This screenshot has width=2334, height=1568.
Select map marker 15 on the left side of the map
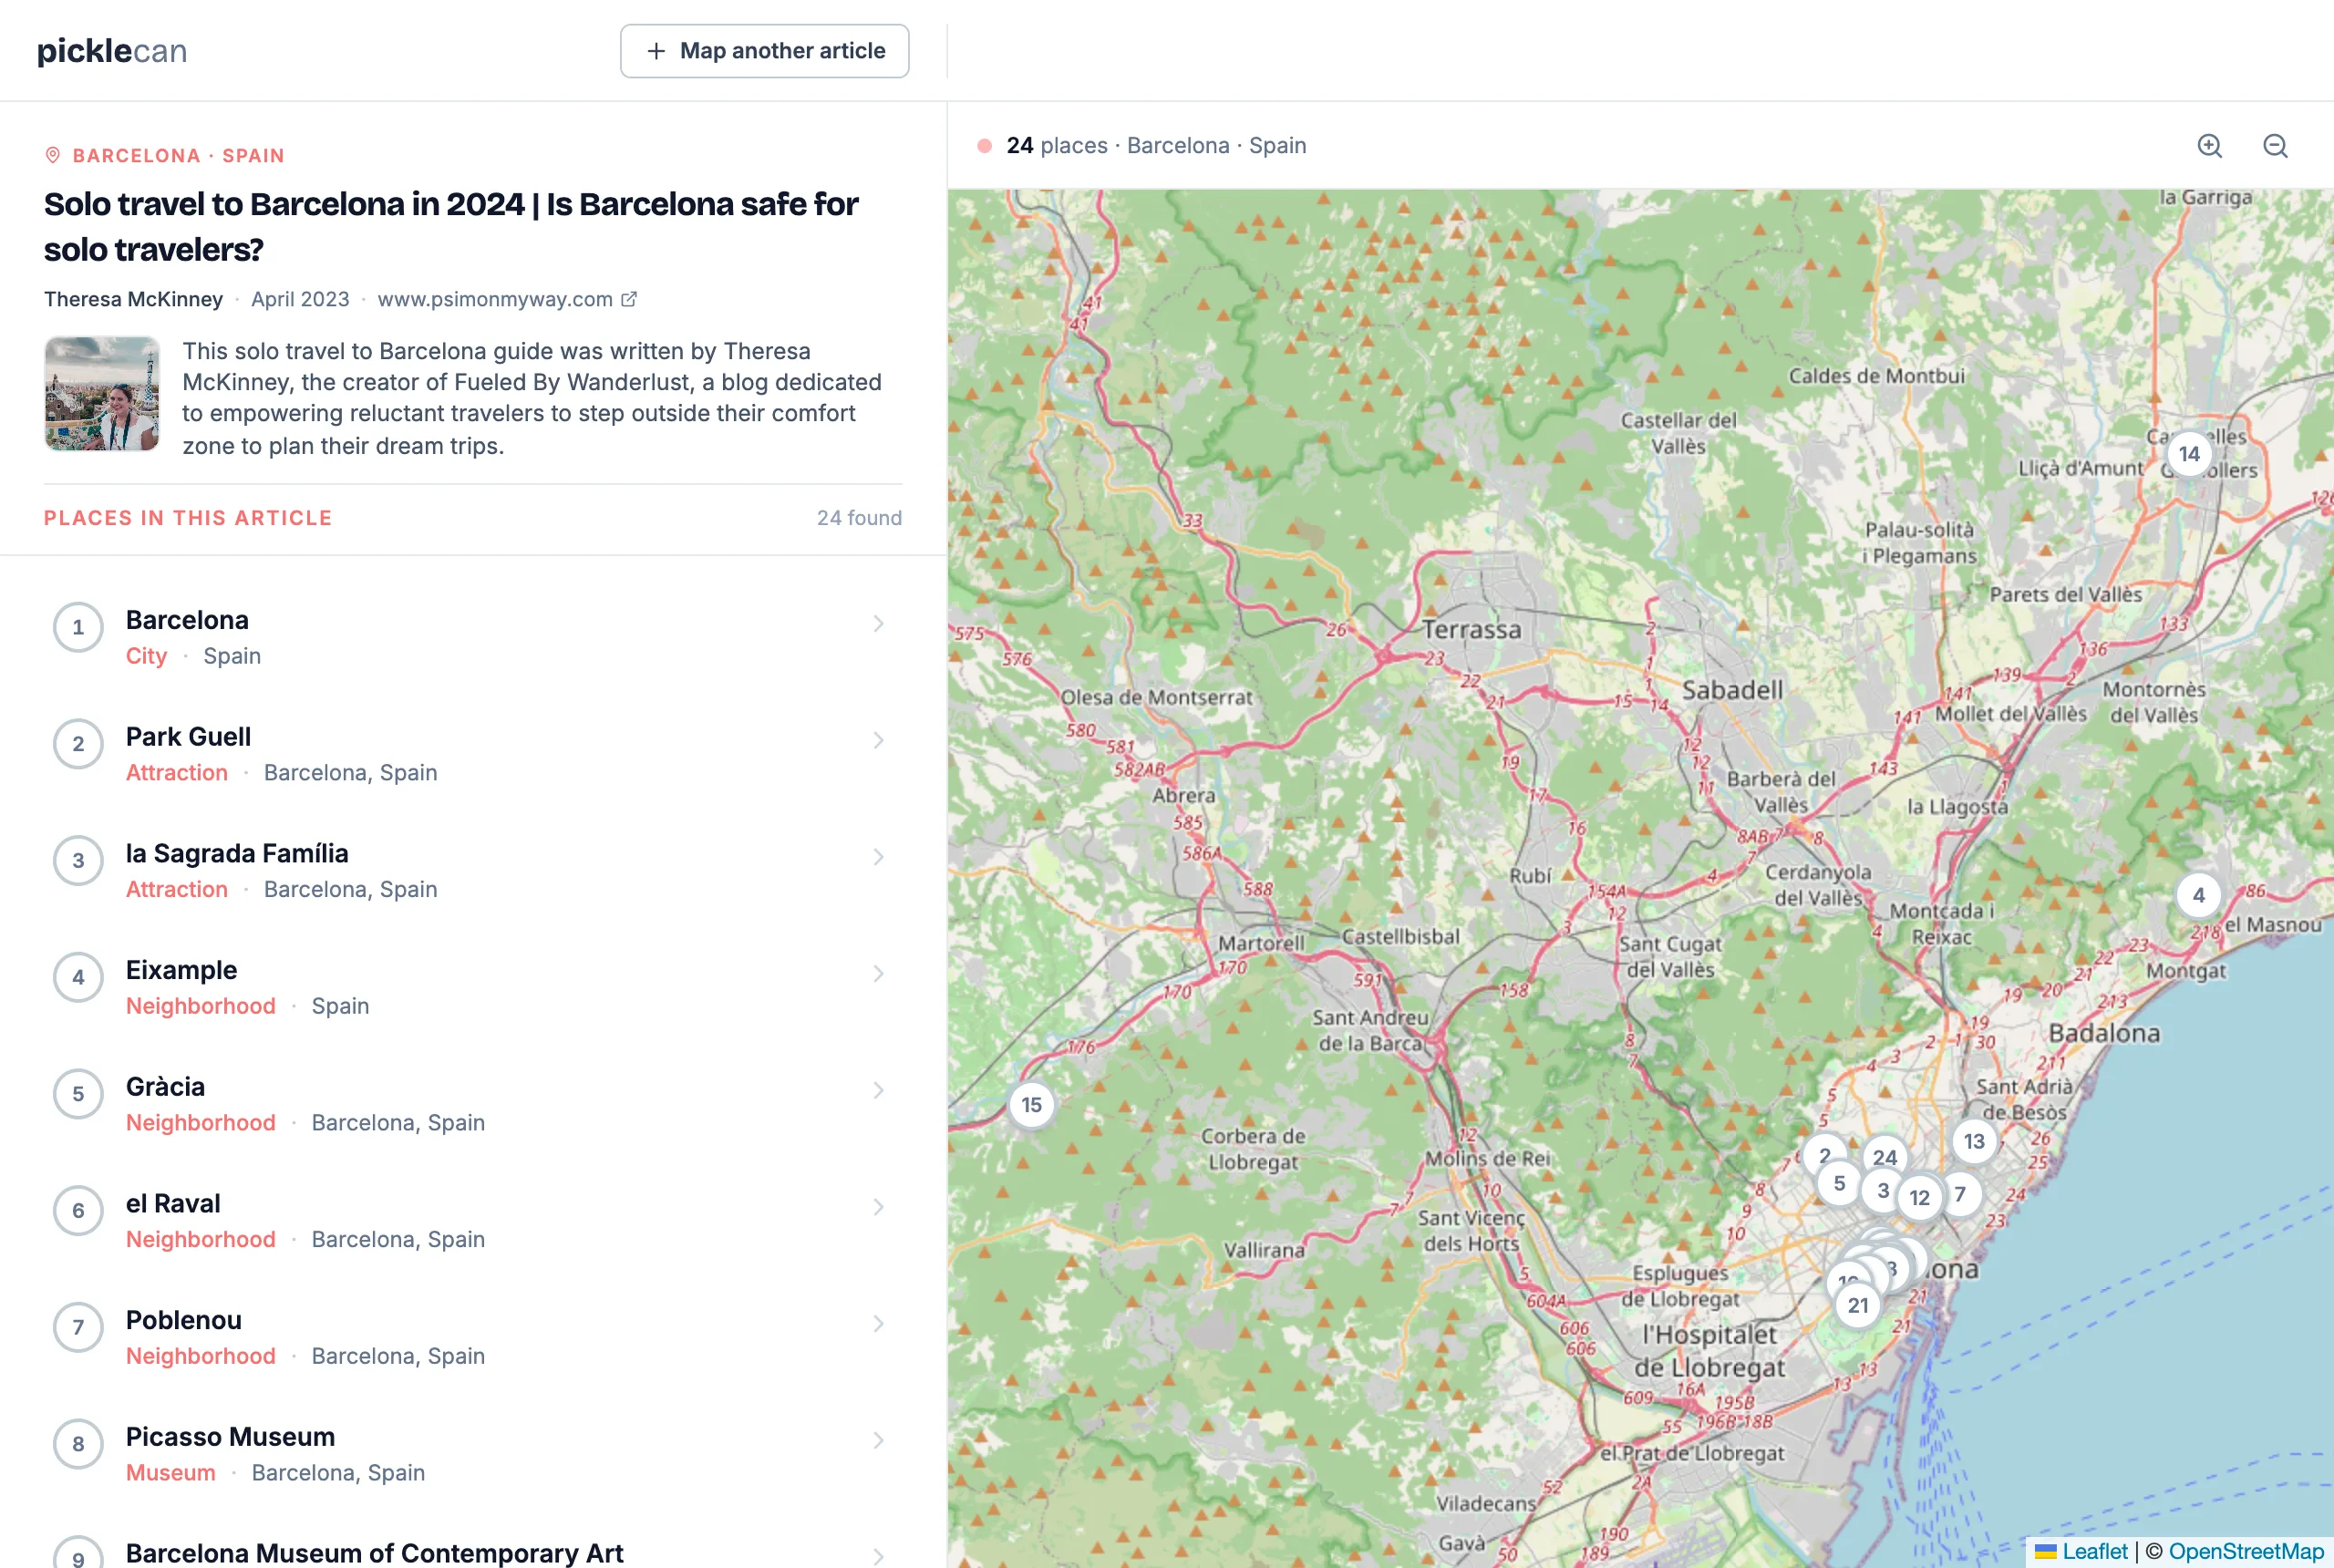(x=1031, y=1105)
